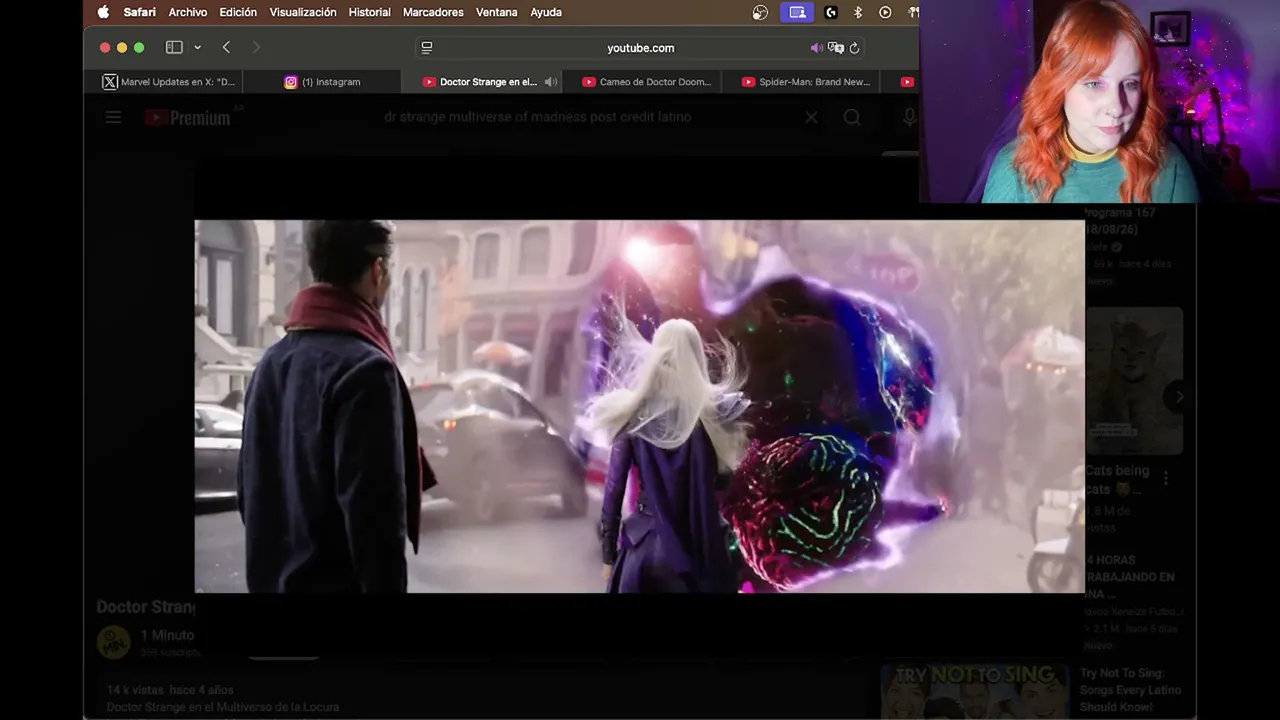Open options menu for Cats being cats video

[1165, 479]
